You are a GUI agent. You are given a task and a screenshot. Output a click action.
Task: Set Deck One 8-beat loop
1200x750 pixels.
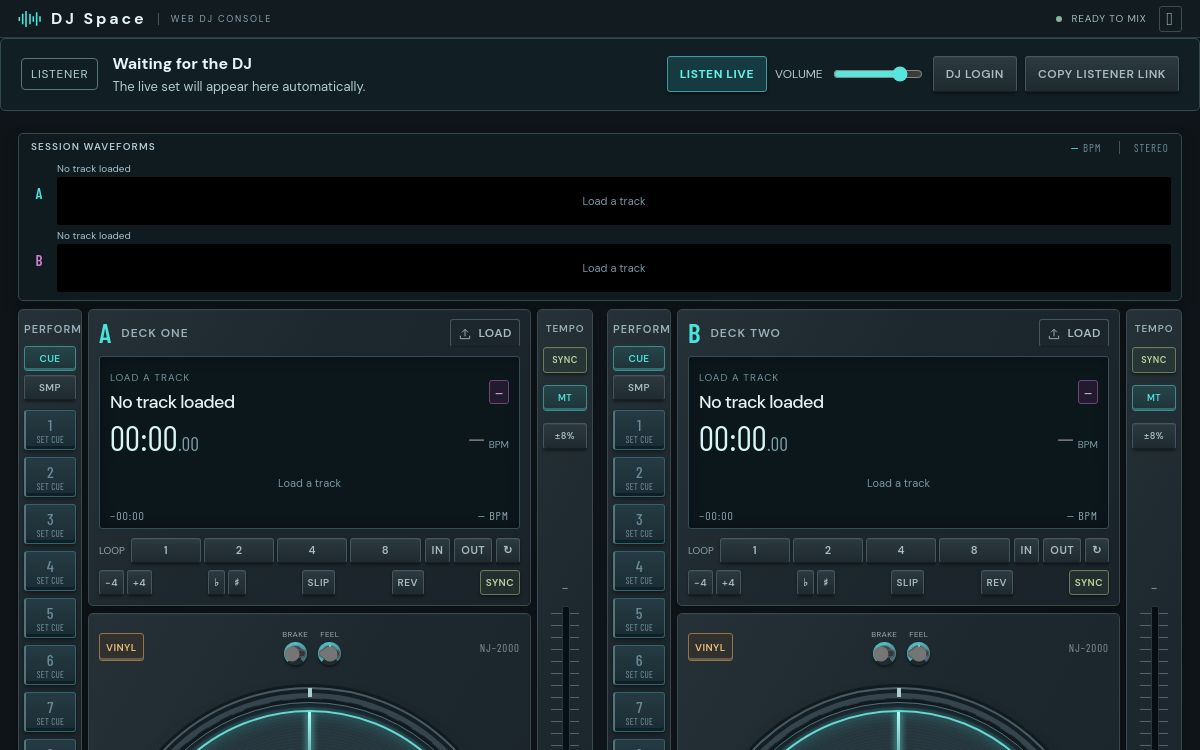coord(385,550)
